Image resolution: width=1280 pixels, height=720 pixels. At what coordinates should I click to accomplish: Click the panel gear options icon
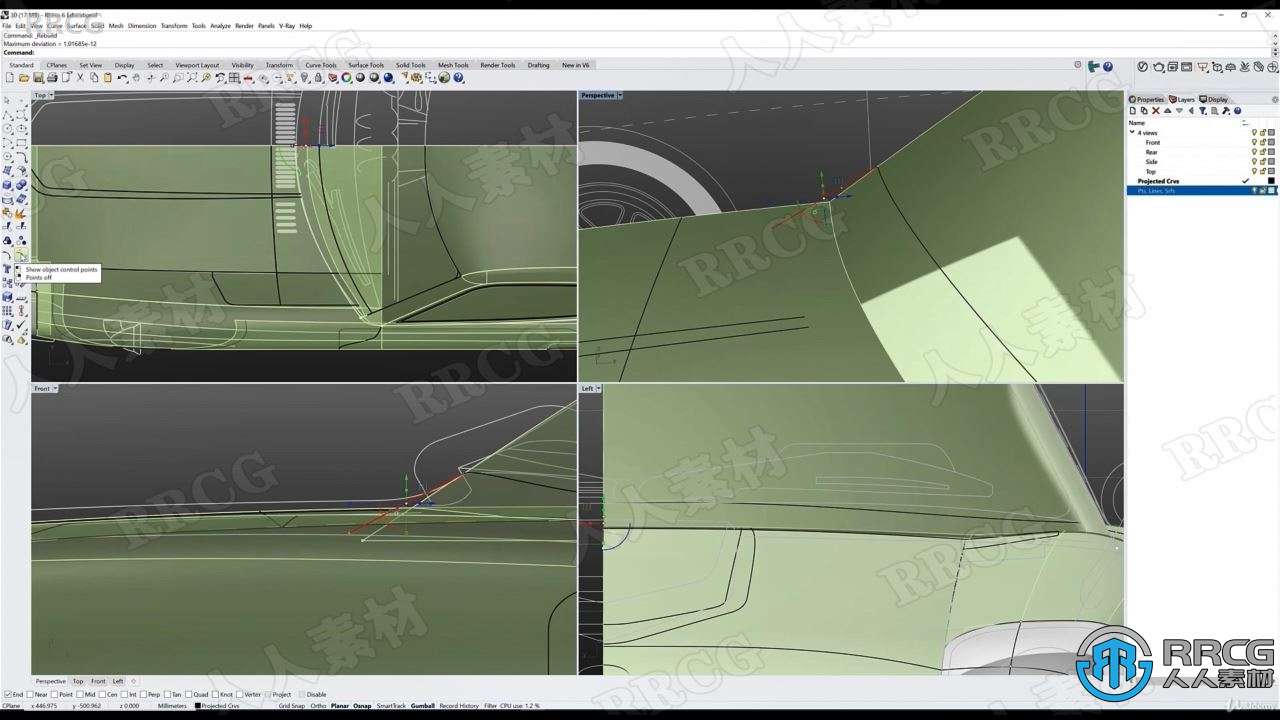pos(1275,100)
